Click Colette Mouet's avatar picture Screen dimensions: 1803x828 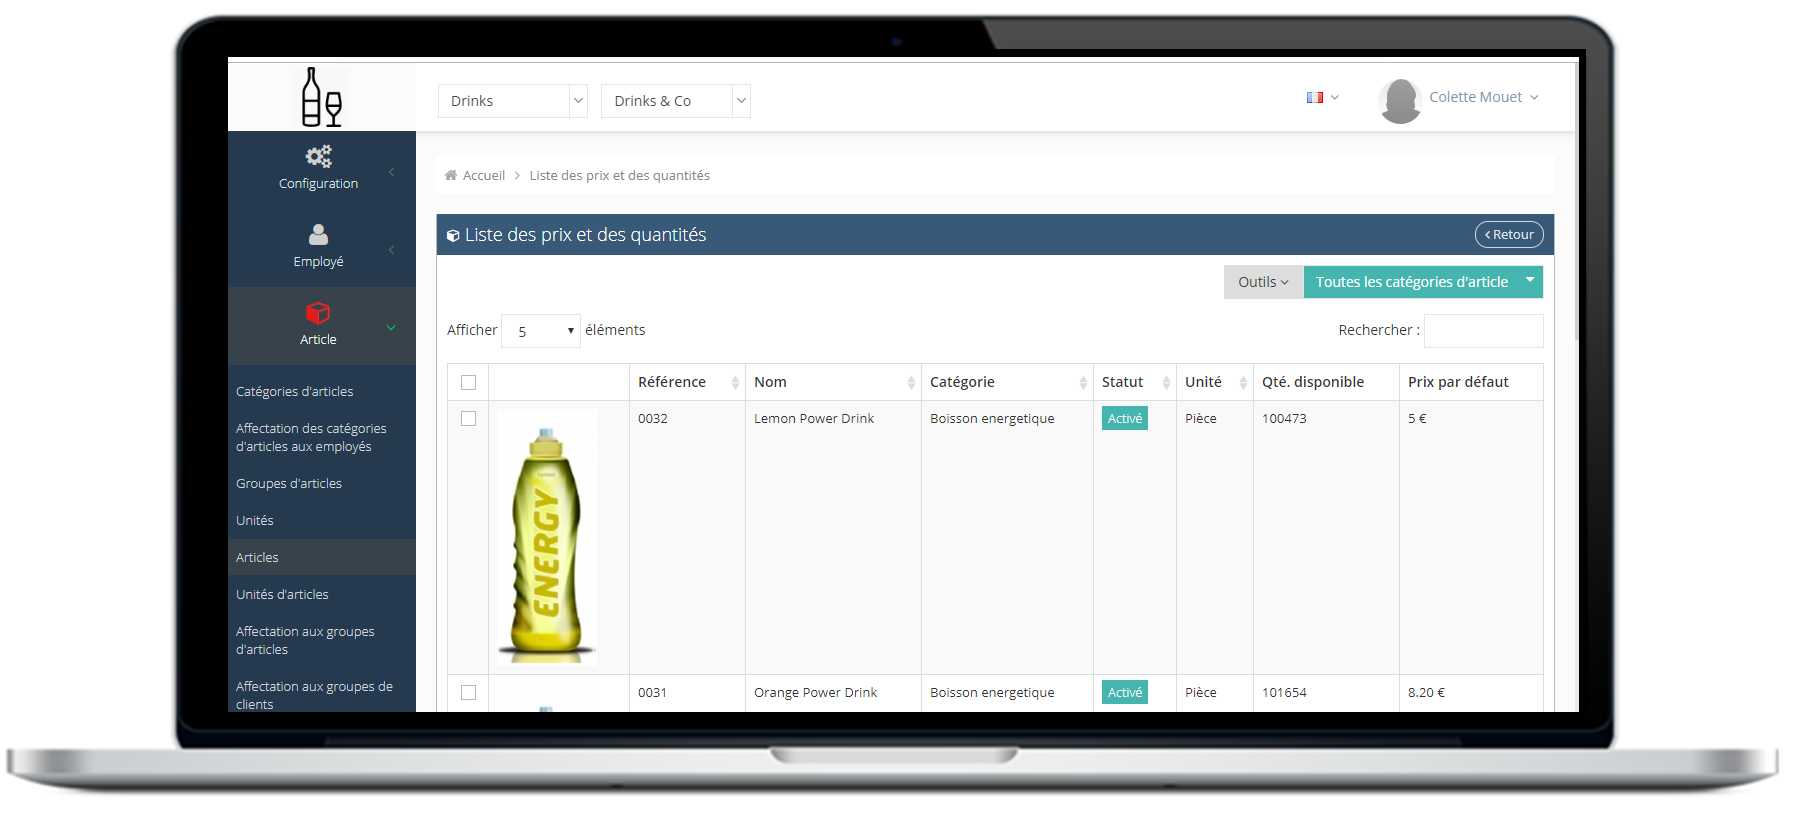(x=1399, y=100)
